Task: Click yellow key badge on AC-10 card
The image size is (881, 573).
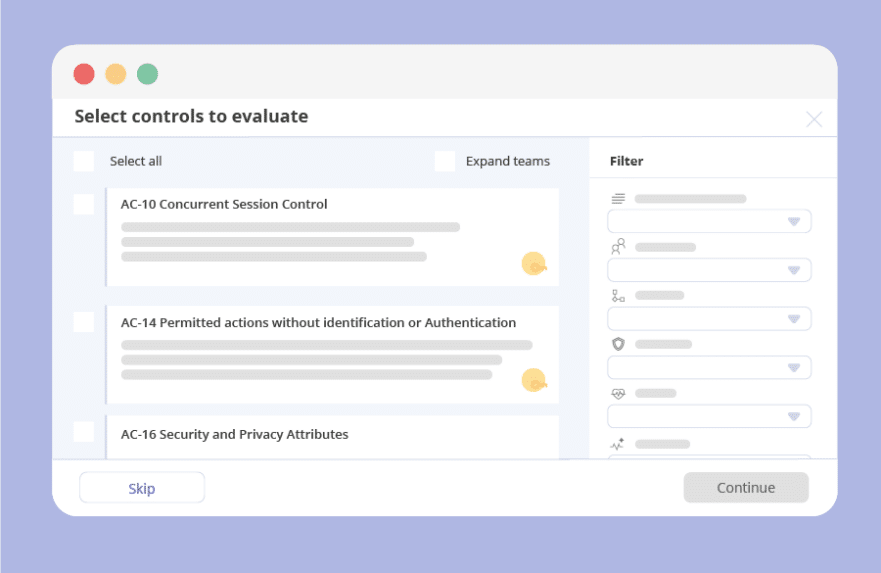Action: point(534,264)
